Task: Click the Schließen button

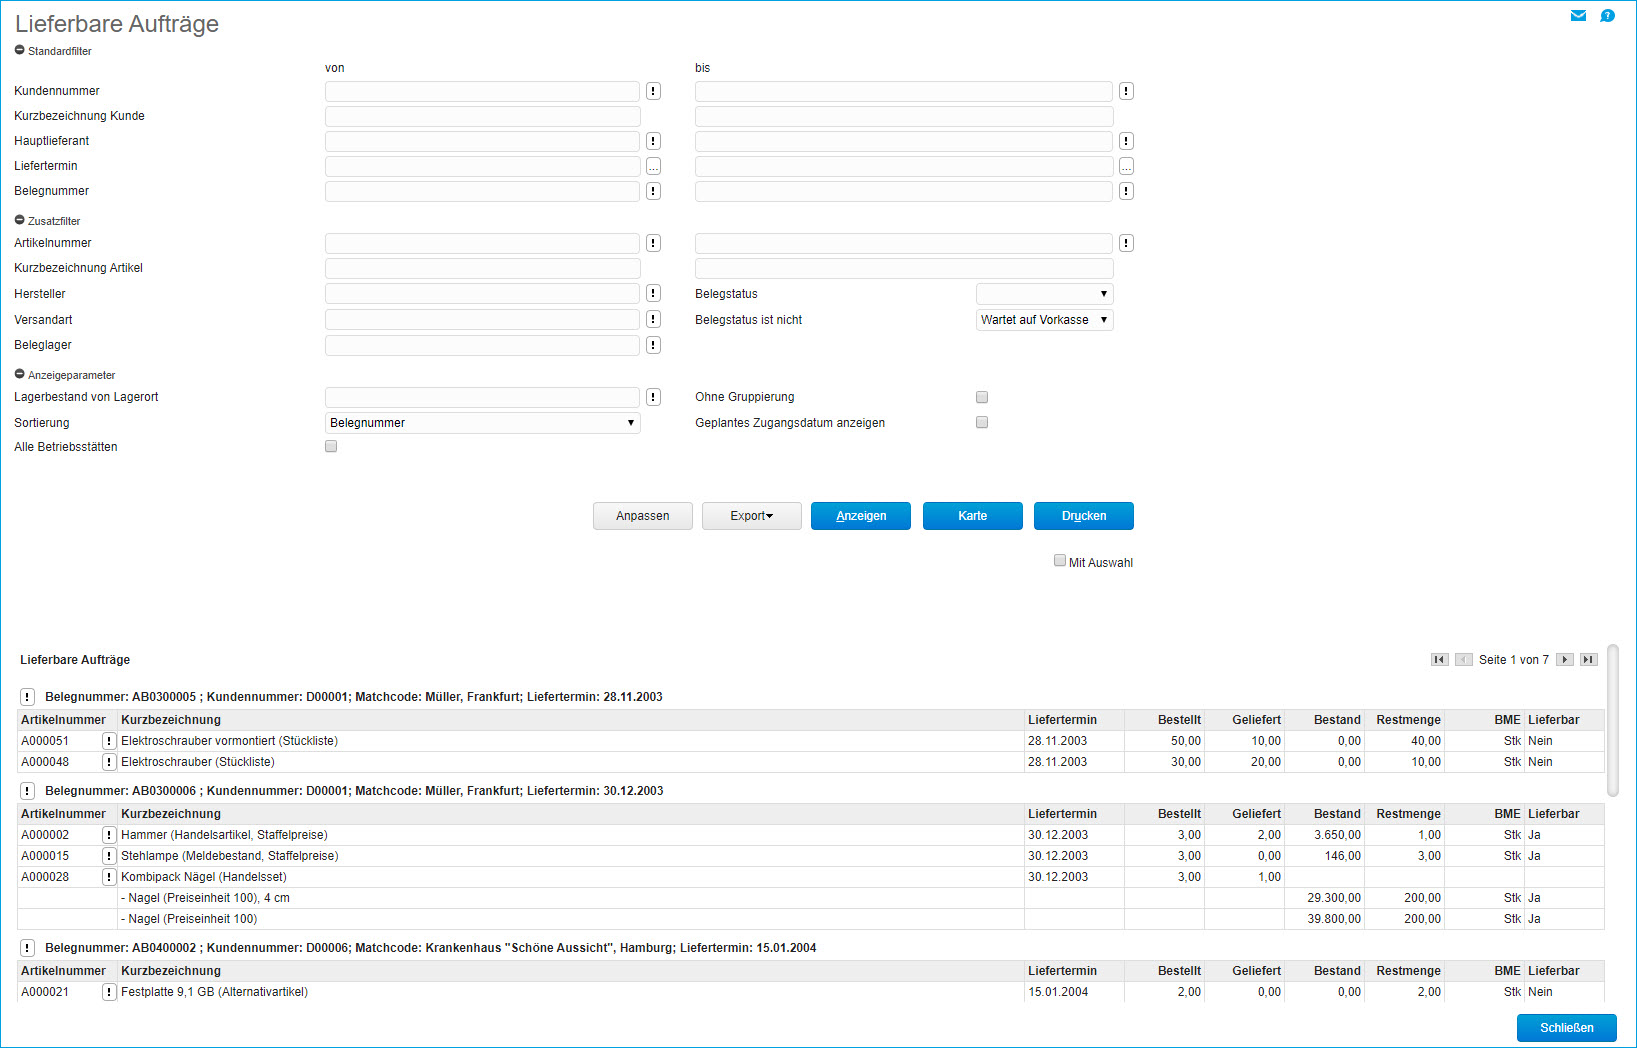Action: (1566, 1028)
